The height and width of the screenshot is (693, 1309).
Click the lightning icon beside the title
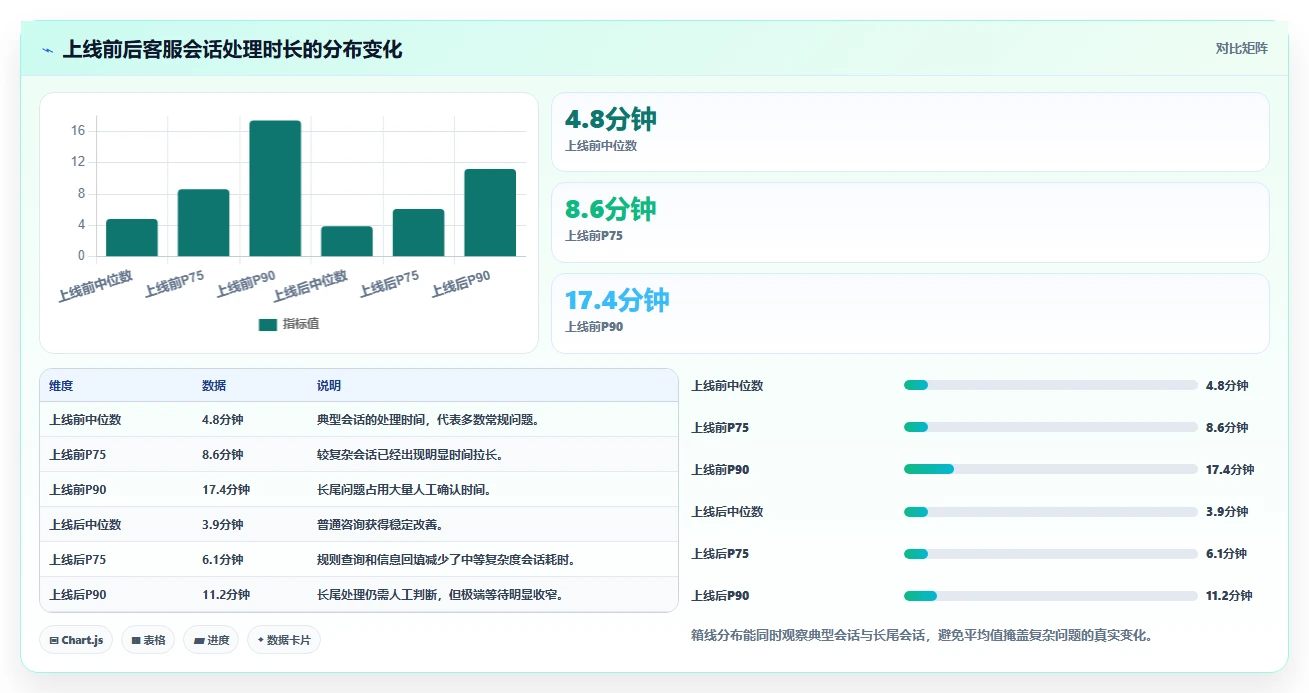pyautogui.click(x=47, y=50)
